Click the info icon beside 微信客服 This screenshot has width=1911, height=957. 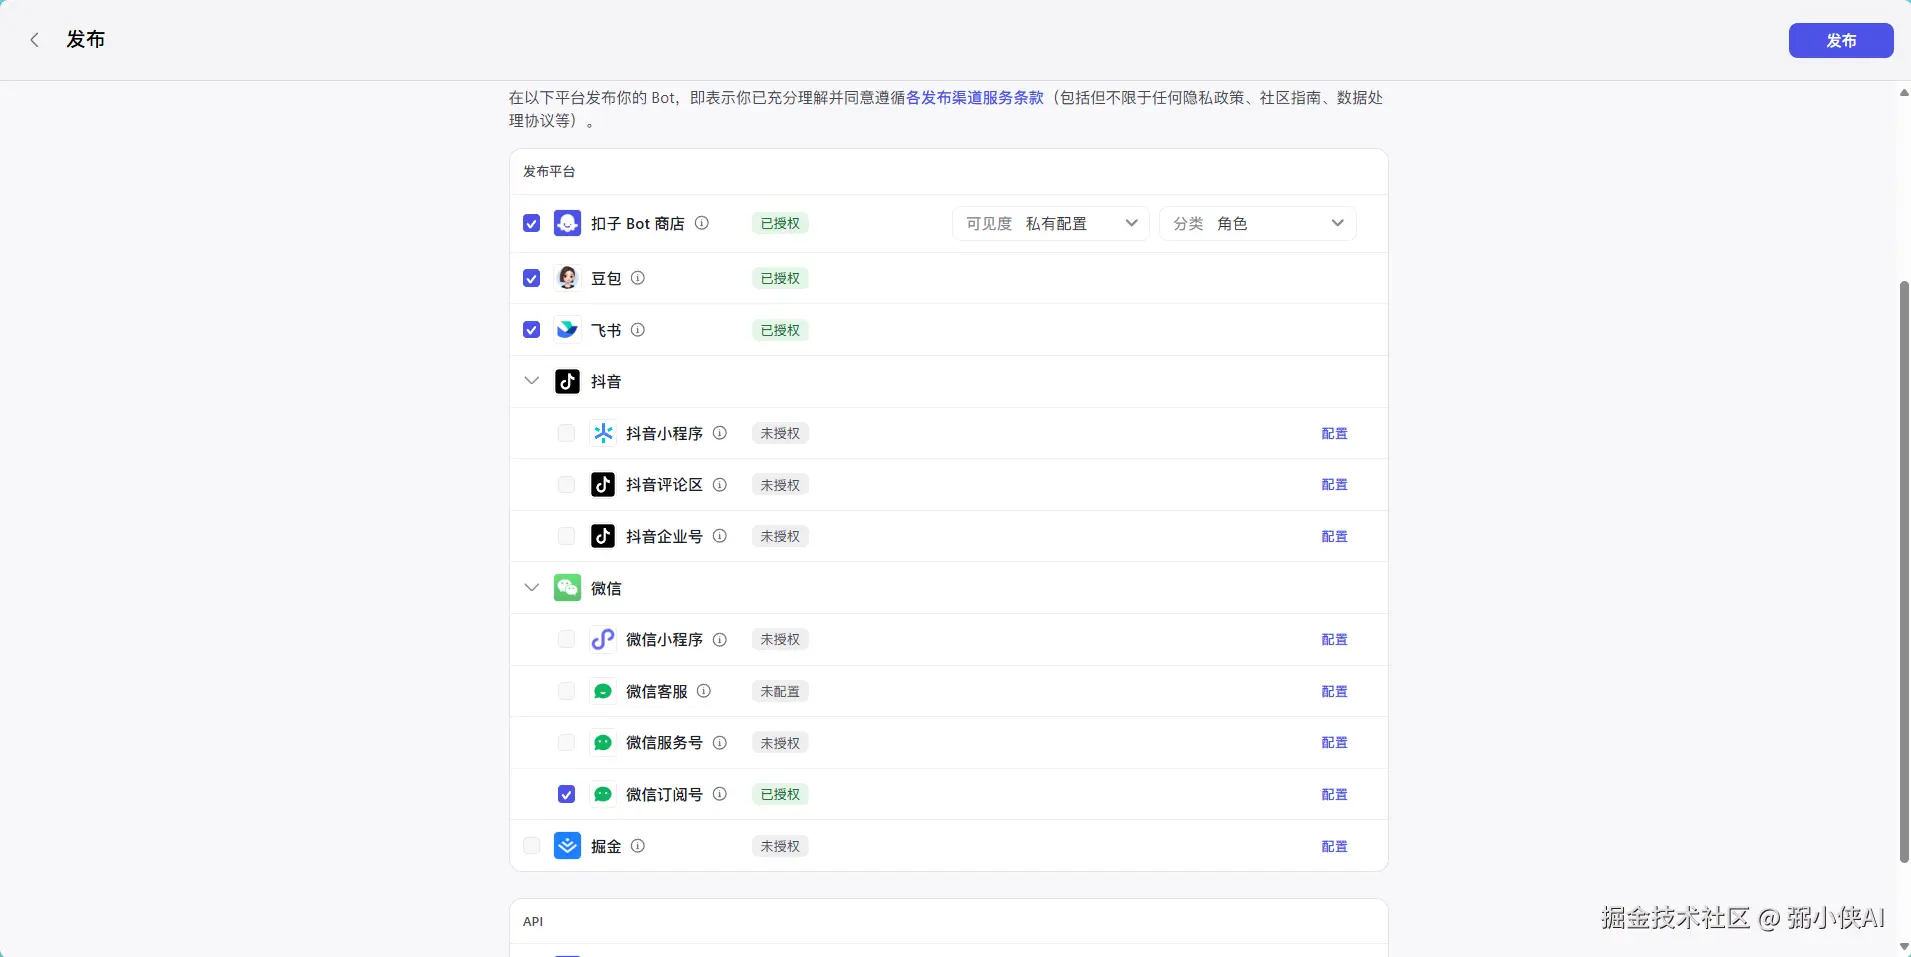click(x=704, y=691)
